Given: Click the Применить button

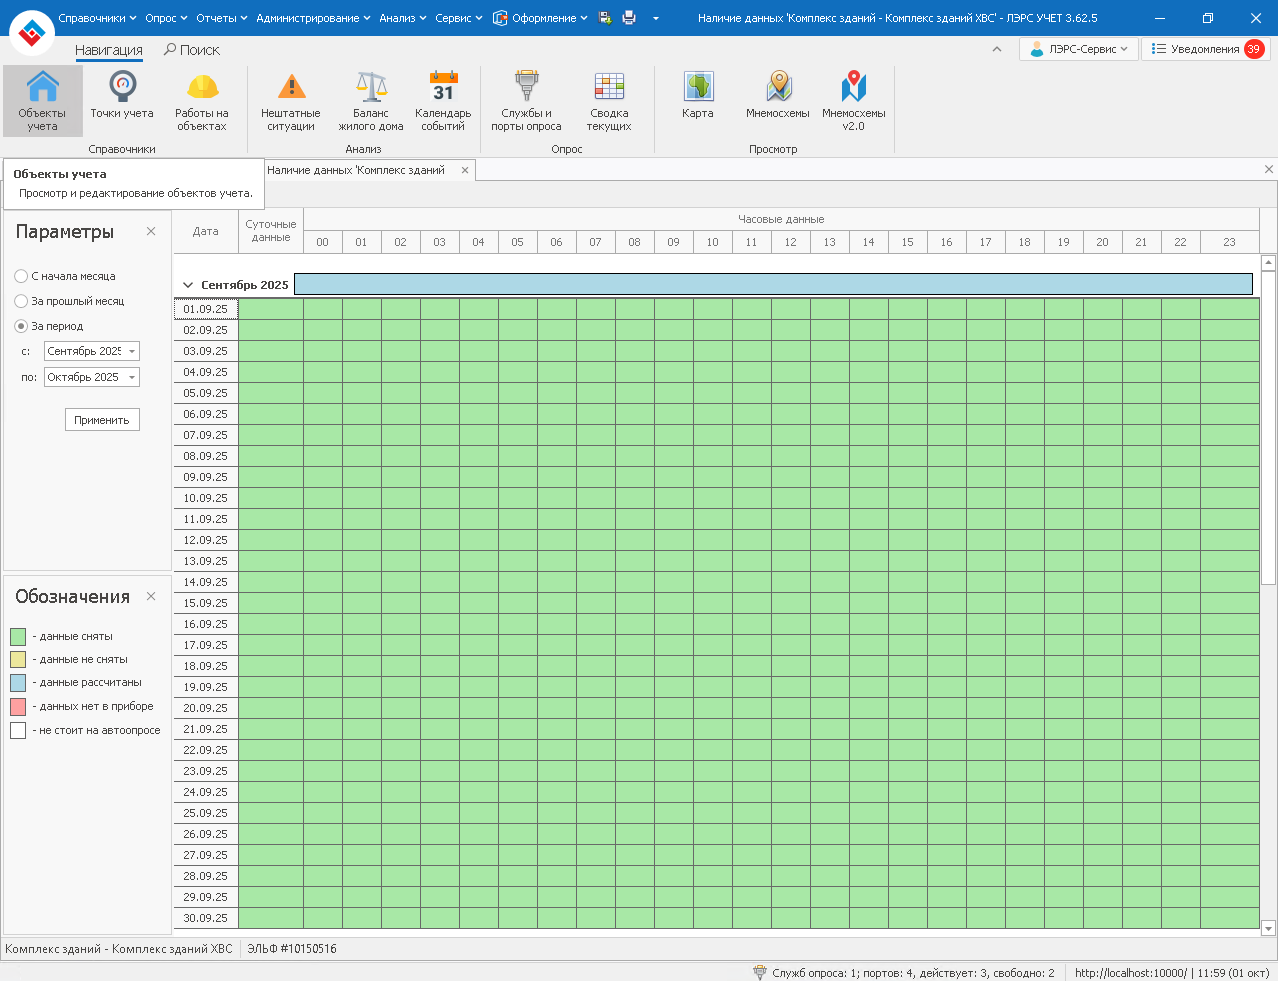Looking at the screenshot, I should point(102,420).
